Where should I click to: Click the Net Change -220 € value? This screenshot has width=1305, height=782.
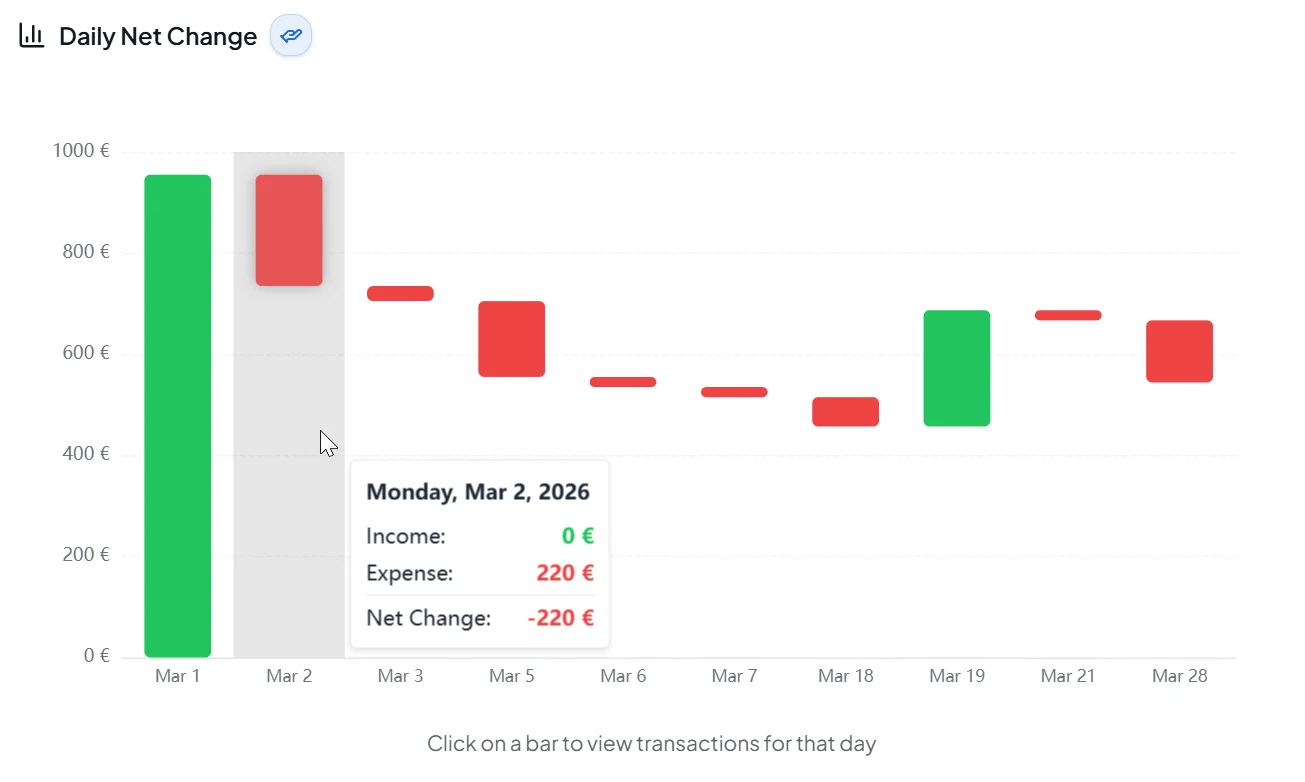coord(559,617)
